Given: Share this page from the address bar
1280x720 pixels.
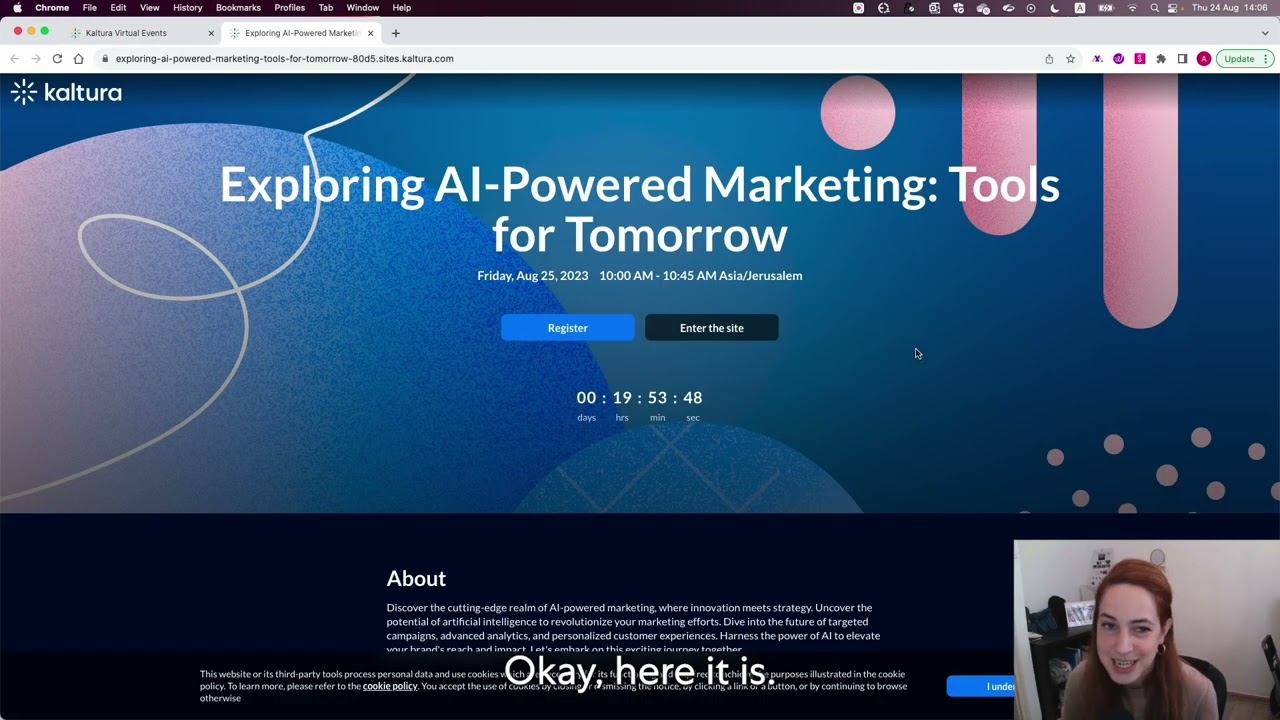Looking at the screenshot, I should (x=1049, y=59).
